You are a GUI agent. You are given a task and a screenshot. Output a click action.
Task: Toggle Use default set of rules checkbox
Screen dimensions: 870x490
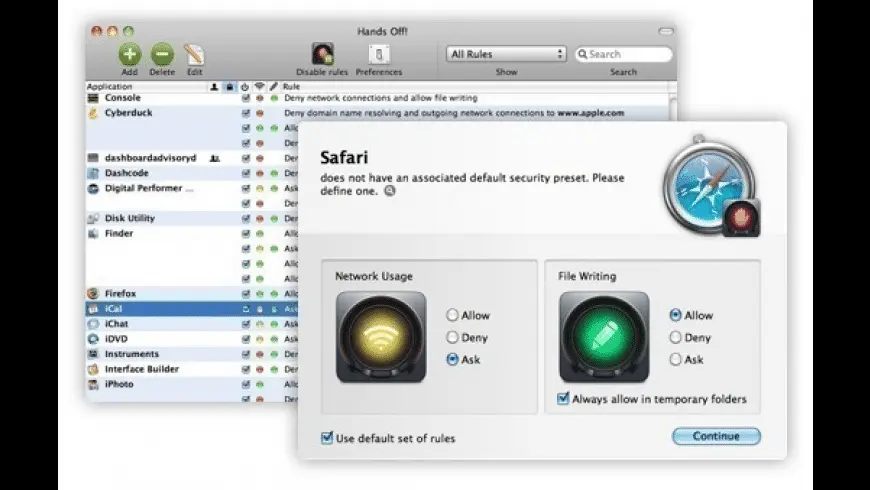327,438
